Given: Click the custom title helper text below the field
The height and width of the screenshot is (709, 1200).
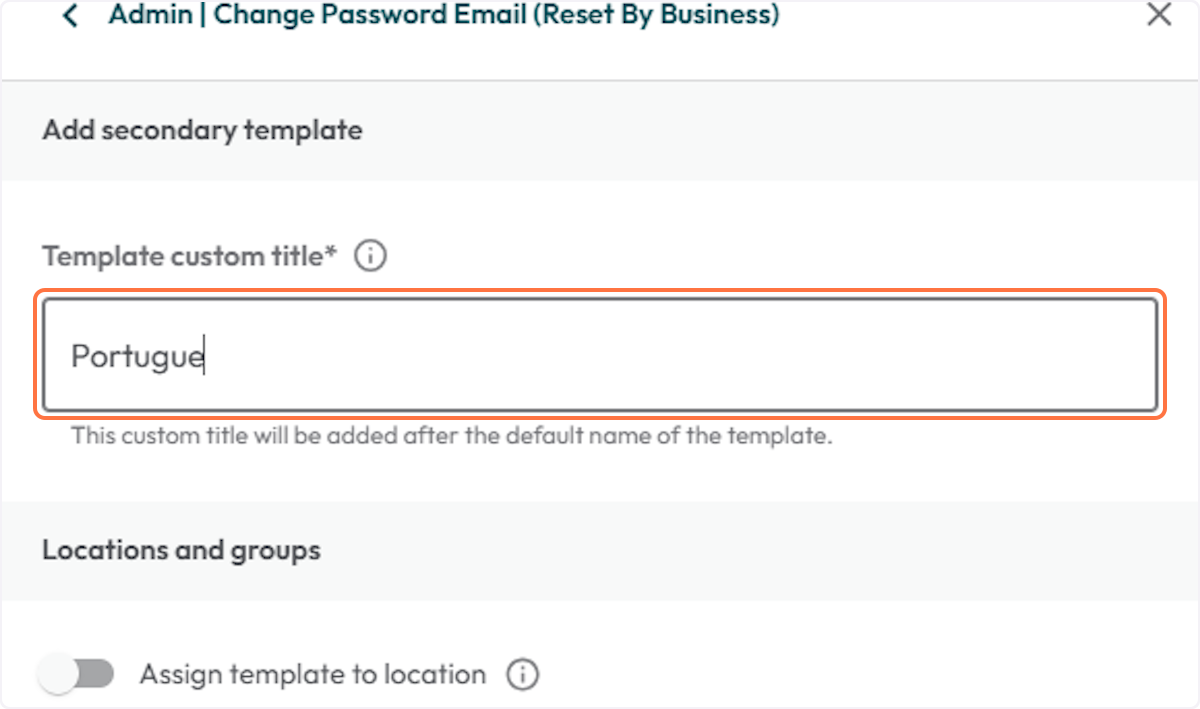Looking at the screenshot, I should 451,437.
